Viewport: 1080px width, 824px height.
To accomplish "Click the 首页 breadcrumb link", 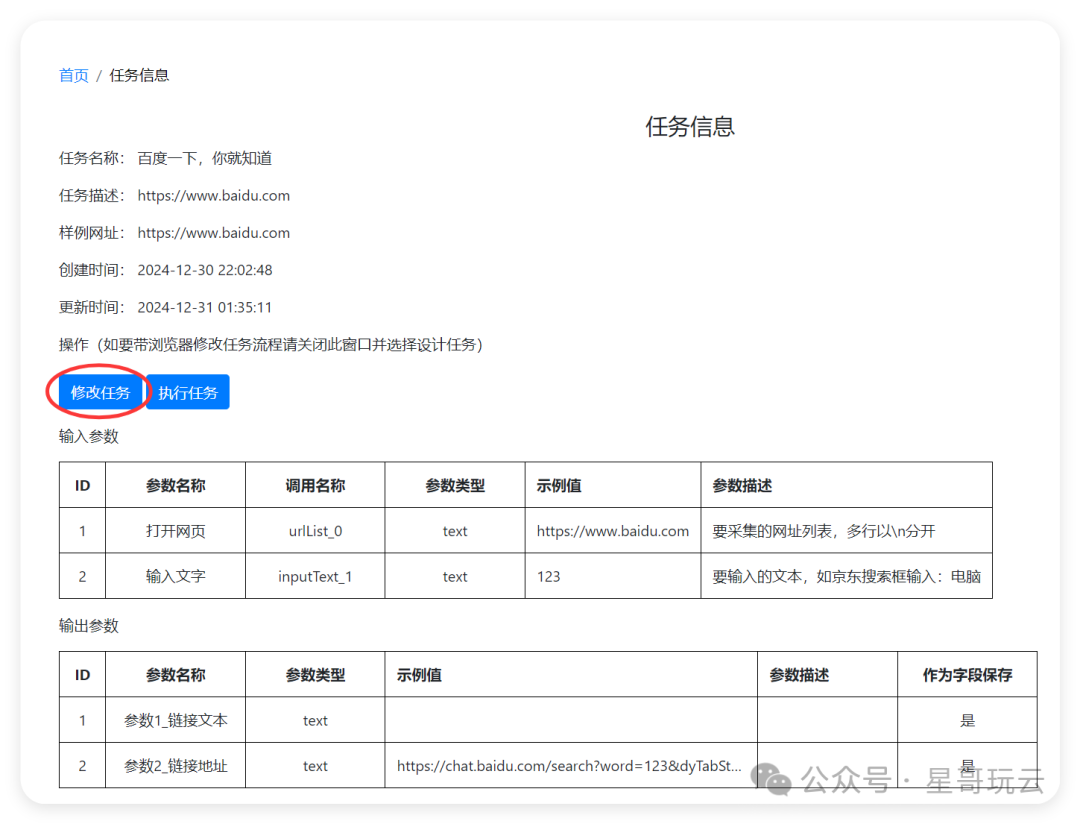I will (x=74, y=76).
